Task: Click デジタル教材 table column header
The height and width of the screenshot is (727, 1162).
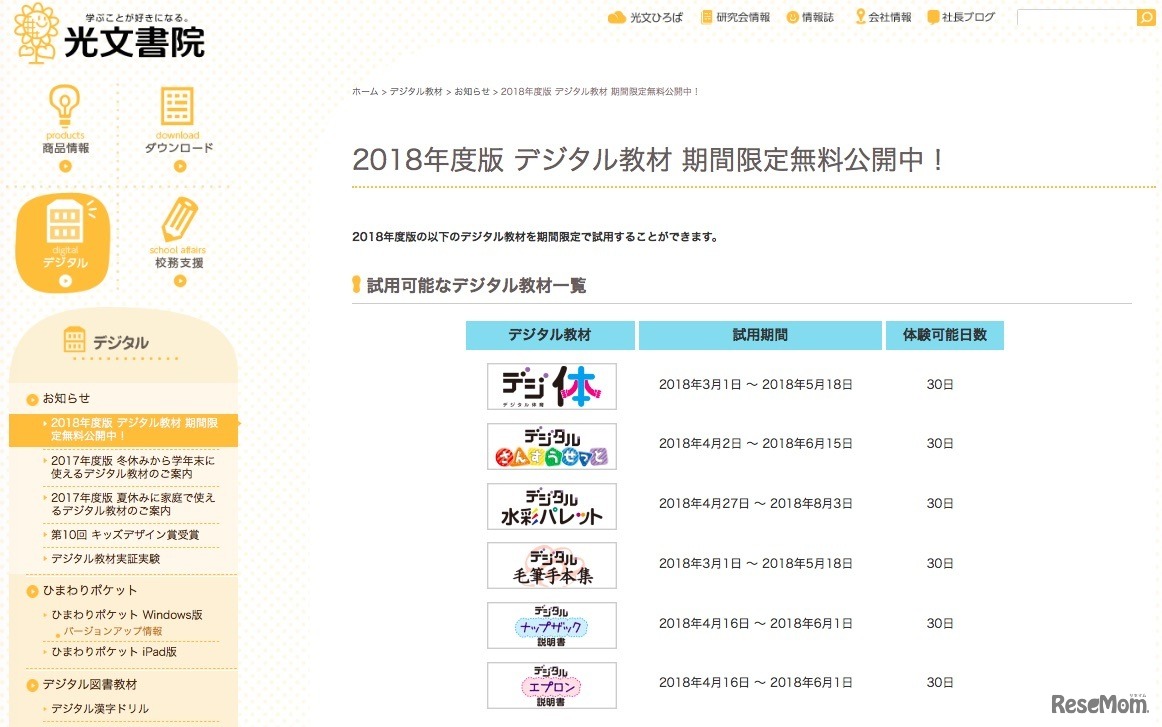Action: (x=550, y=335)
